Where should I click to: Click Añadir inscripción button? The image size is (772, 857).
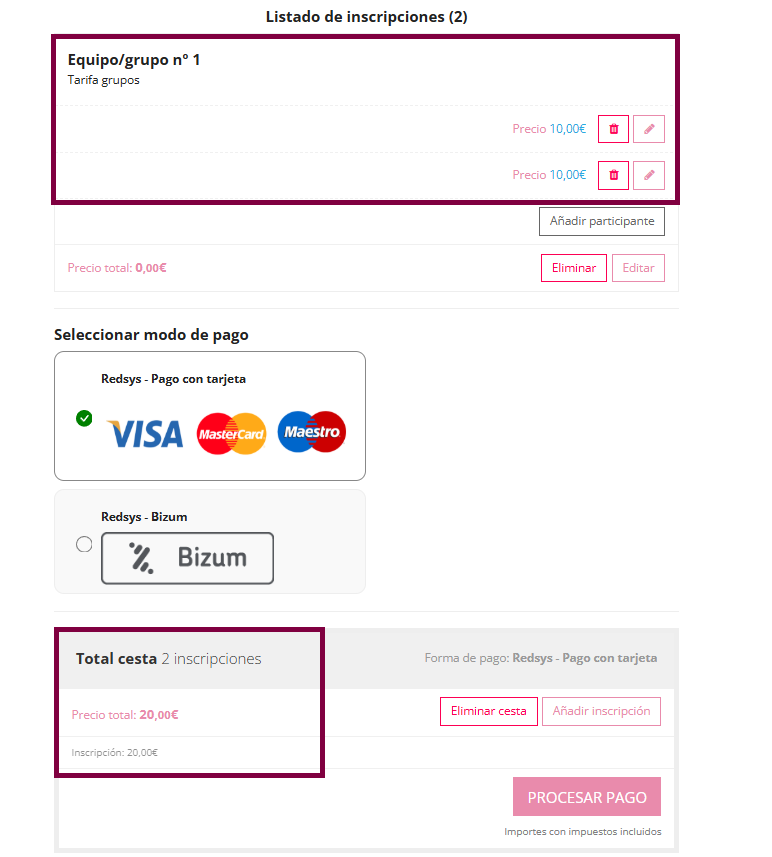[x=601, y=711]
